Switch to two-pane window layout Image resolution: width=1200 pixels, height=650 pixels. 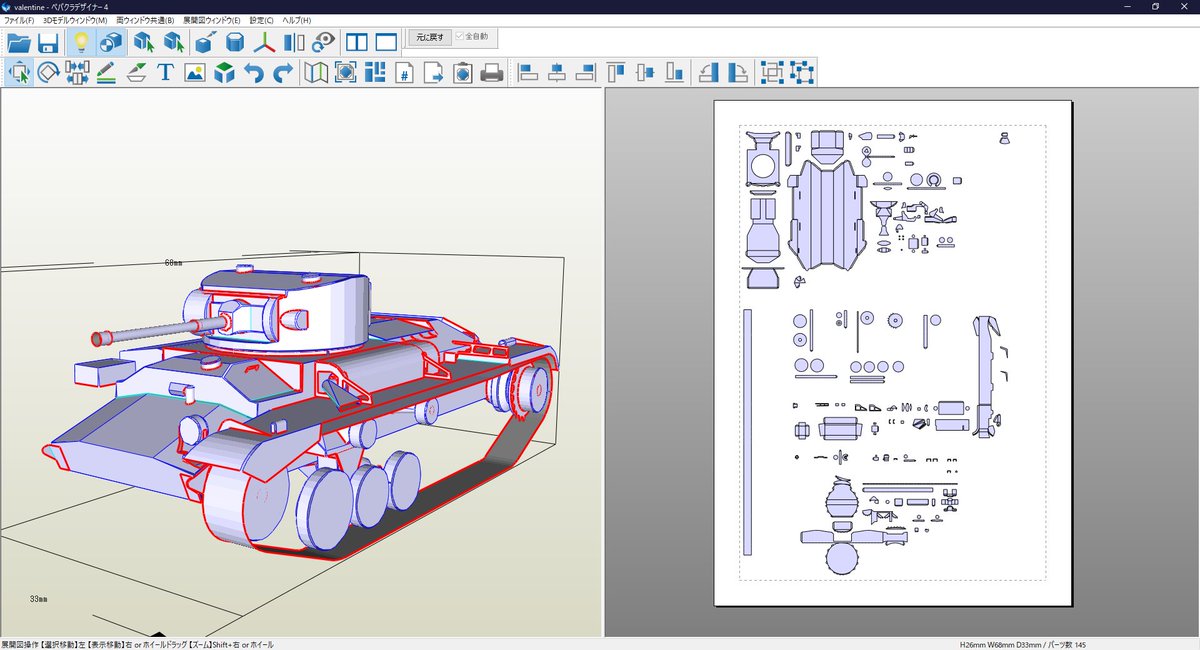click(x=356, y=43)
